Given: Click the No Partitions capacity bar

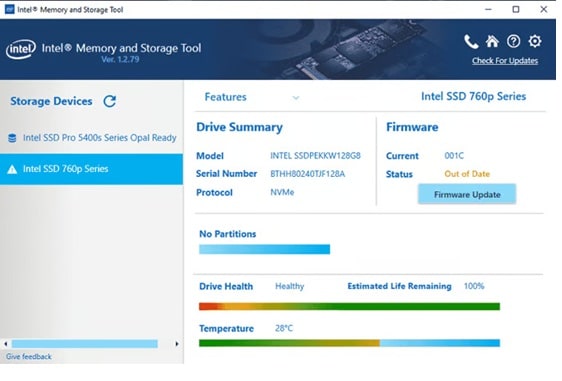Looking at the screenshot, I should point(265,249).
